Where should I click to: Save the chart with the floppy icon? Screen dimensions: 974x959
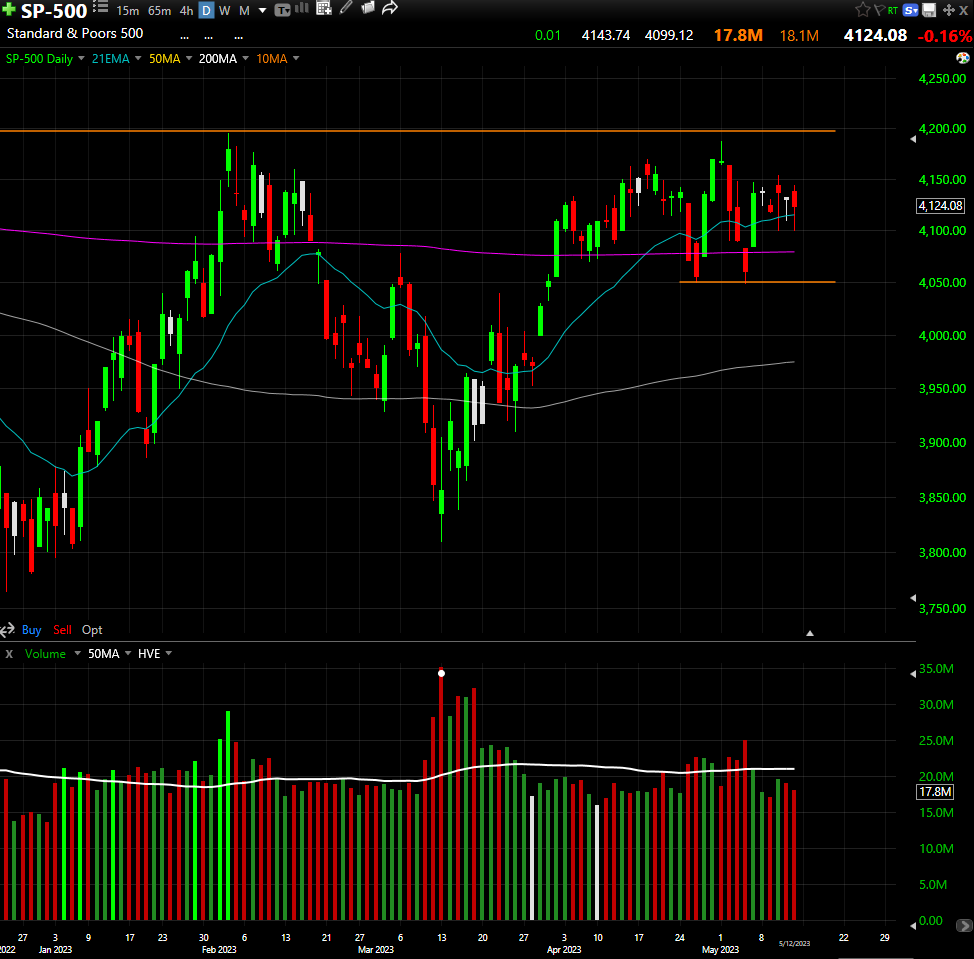click(x=929, y=10)
